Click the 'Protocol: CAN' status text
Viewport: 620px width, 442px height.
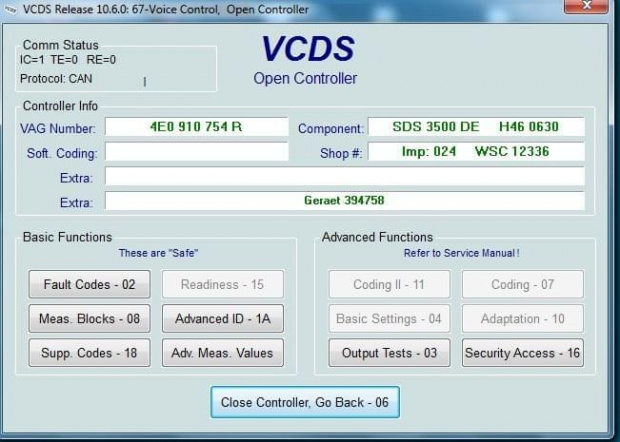tap(56, 79)
